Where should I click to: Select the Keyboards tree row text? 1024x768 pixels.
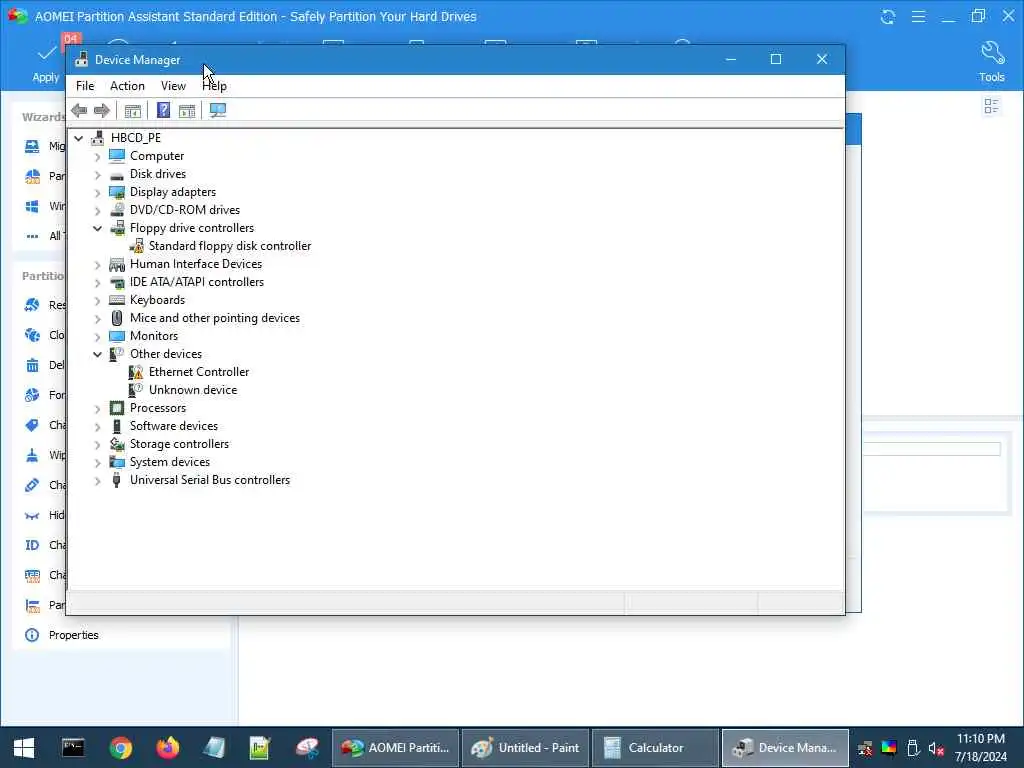pos(157,300)
